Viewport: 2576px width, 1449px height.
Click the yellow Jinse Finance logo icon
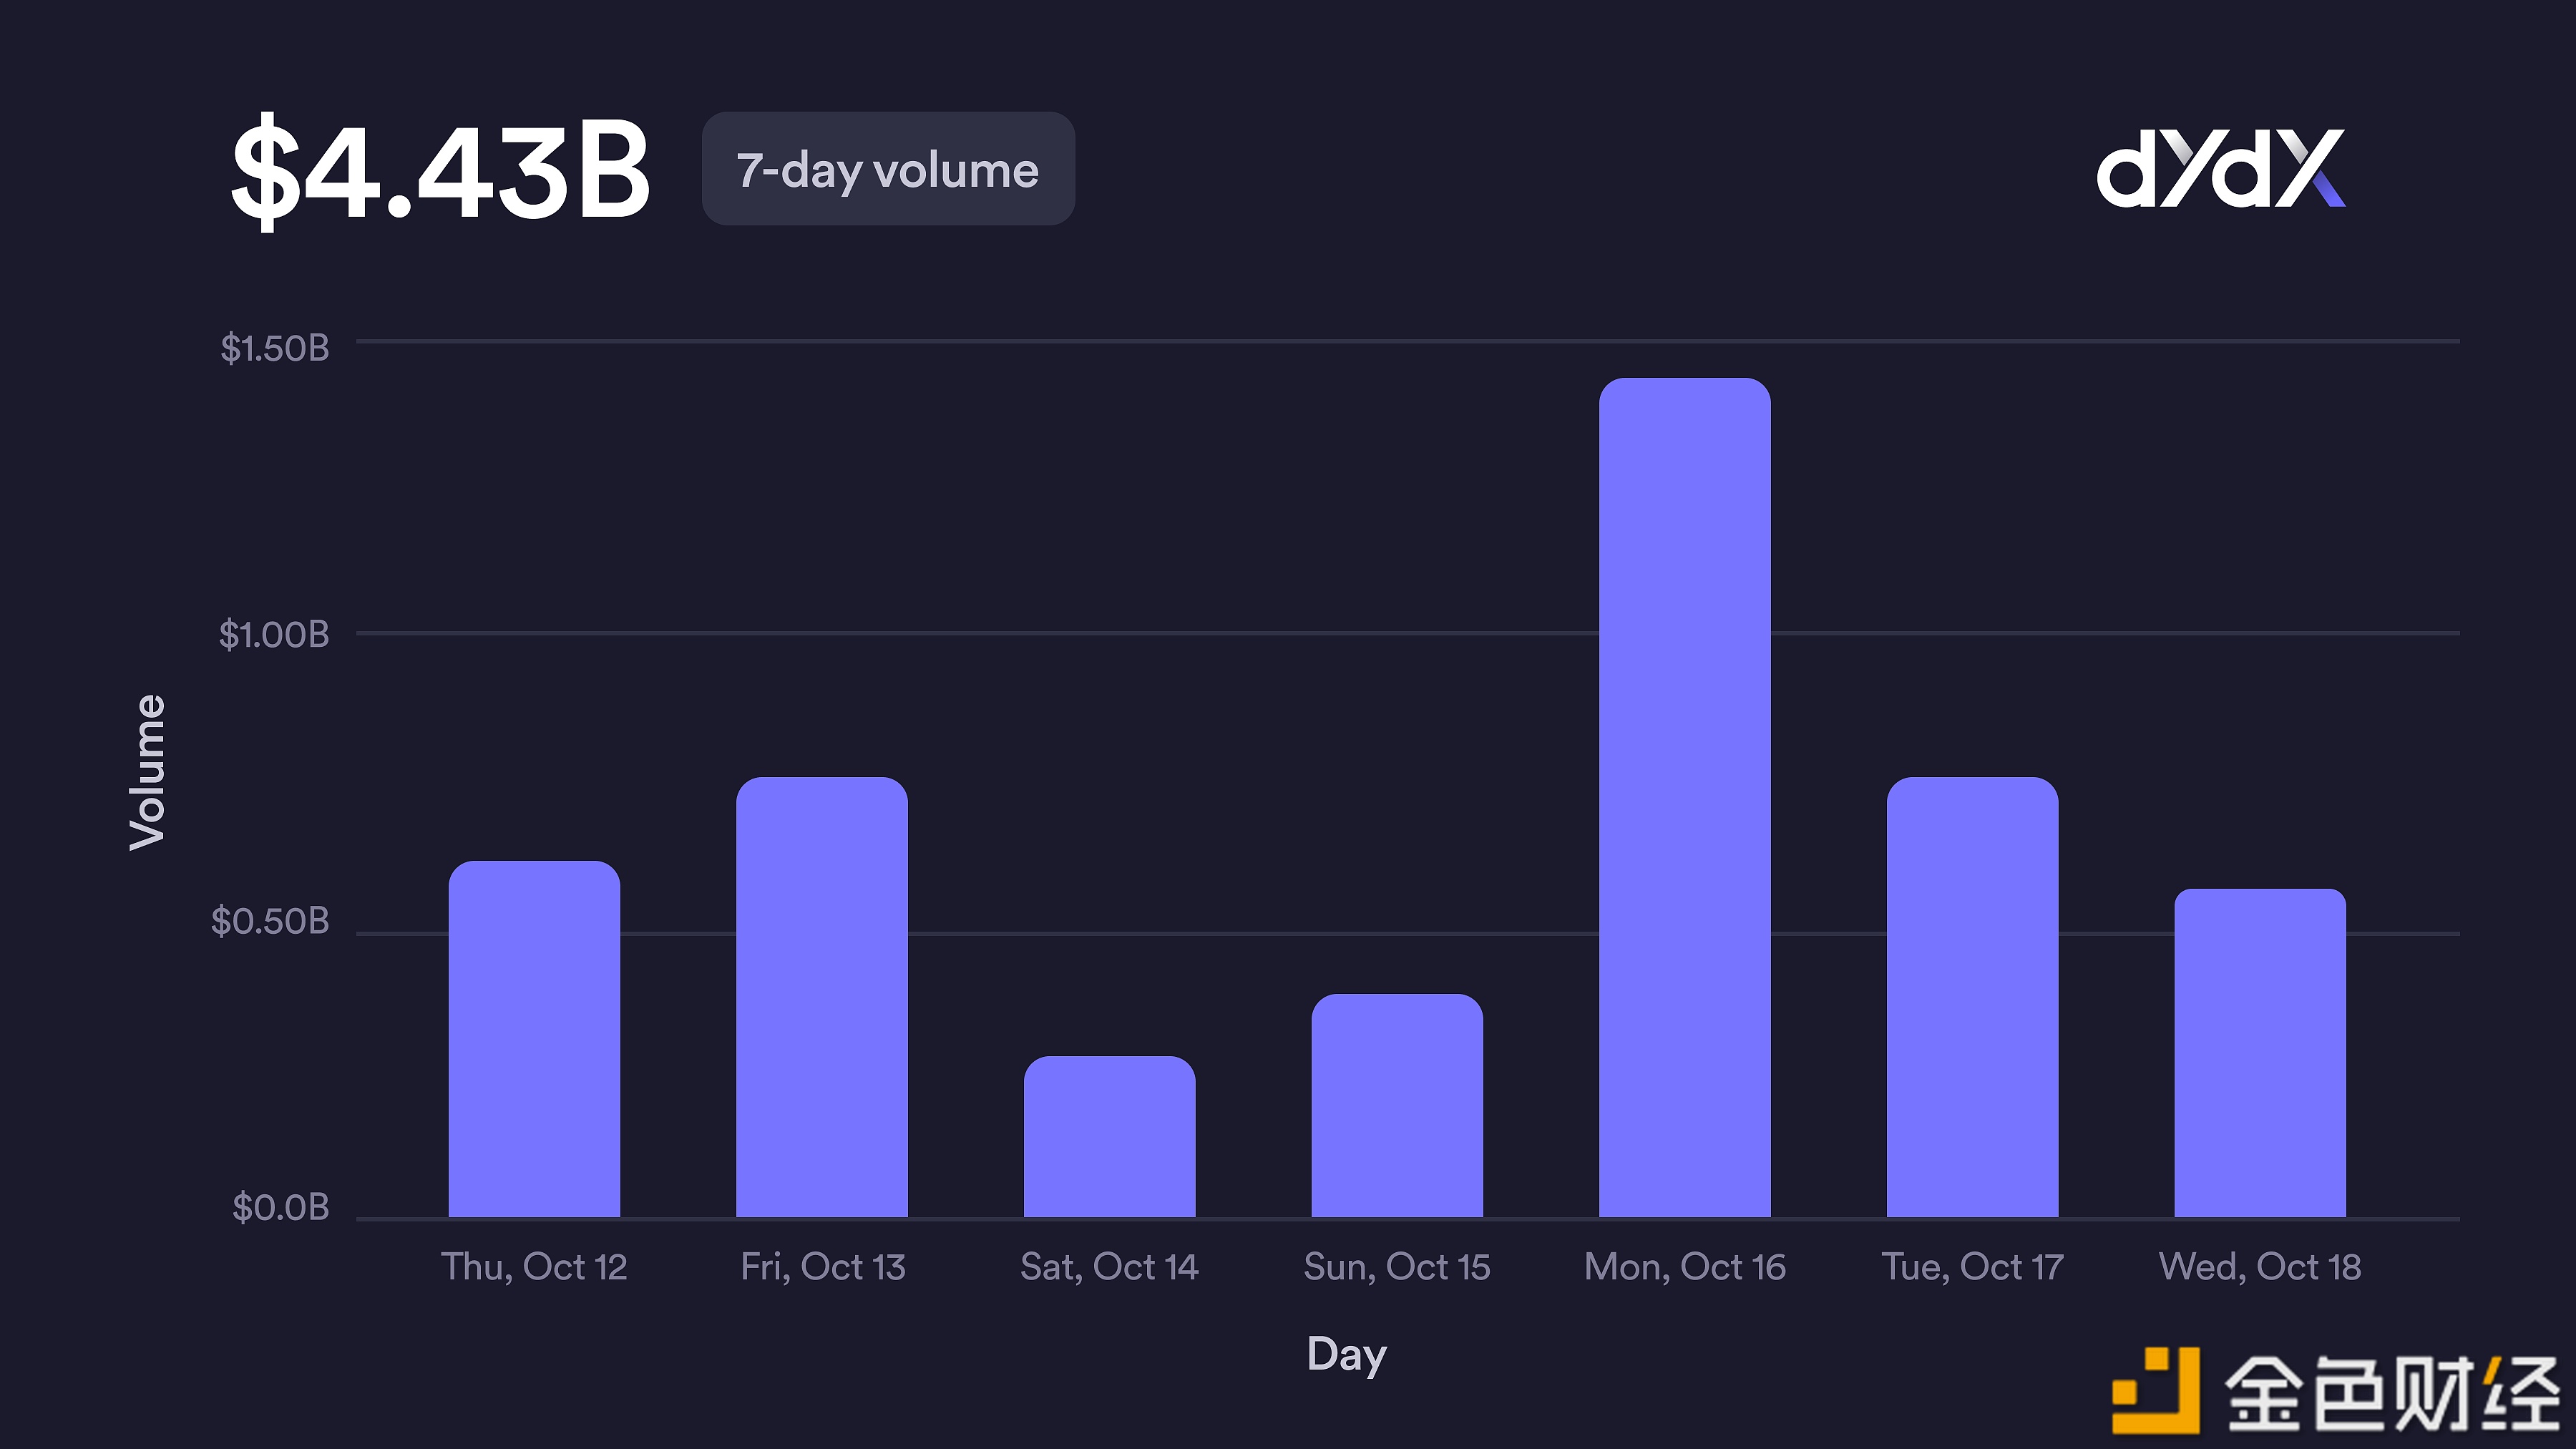[x=2155, y=1390]
